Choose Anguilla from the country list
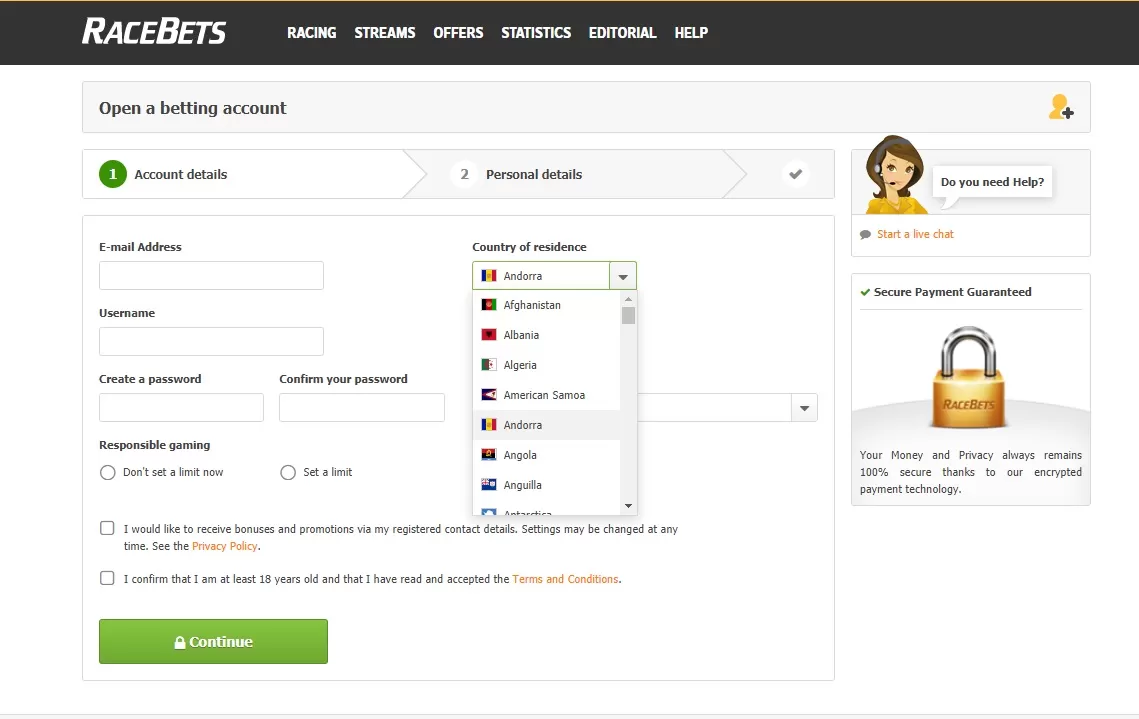Screen dimensions: 1139x719 pos(547,484)
